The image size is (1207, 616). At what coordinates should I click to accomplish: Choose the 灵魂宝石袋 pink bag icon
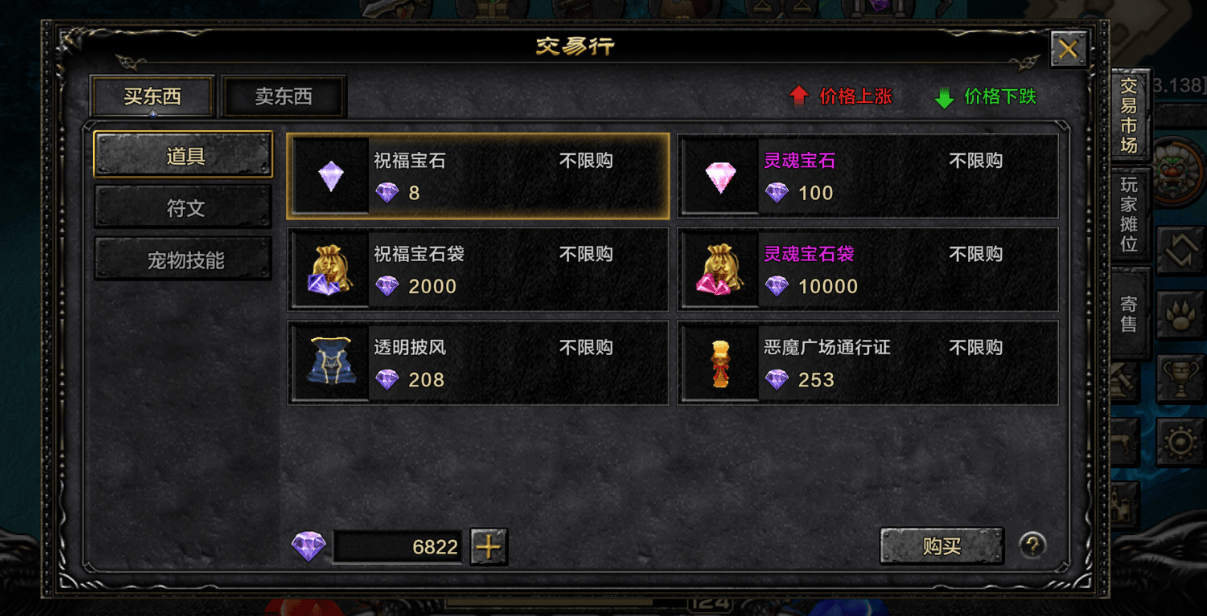tap(720, 270)
